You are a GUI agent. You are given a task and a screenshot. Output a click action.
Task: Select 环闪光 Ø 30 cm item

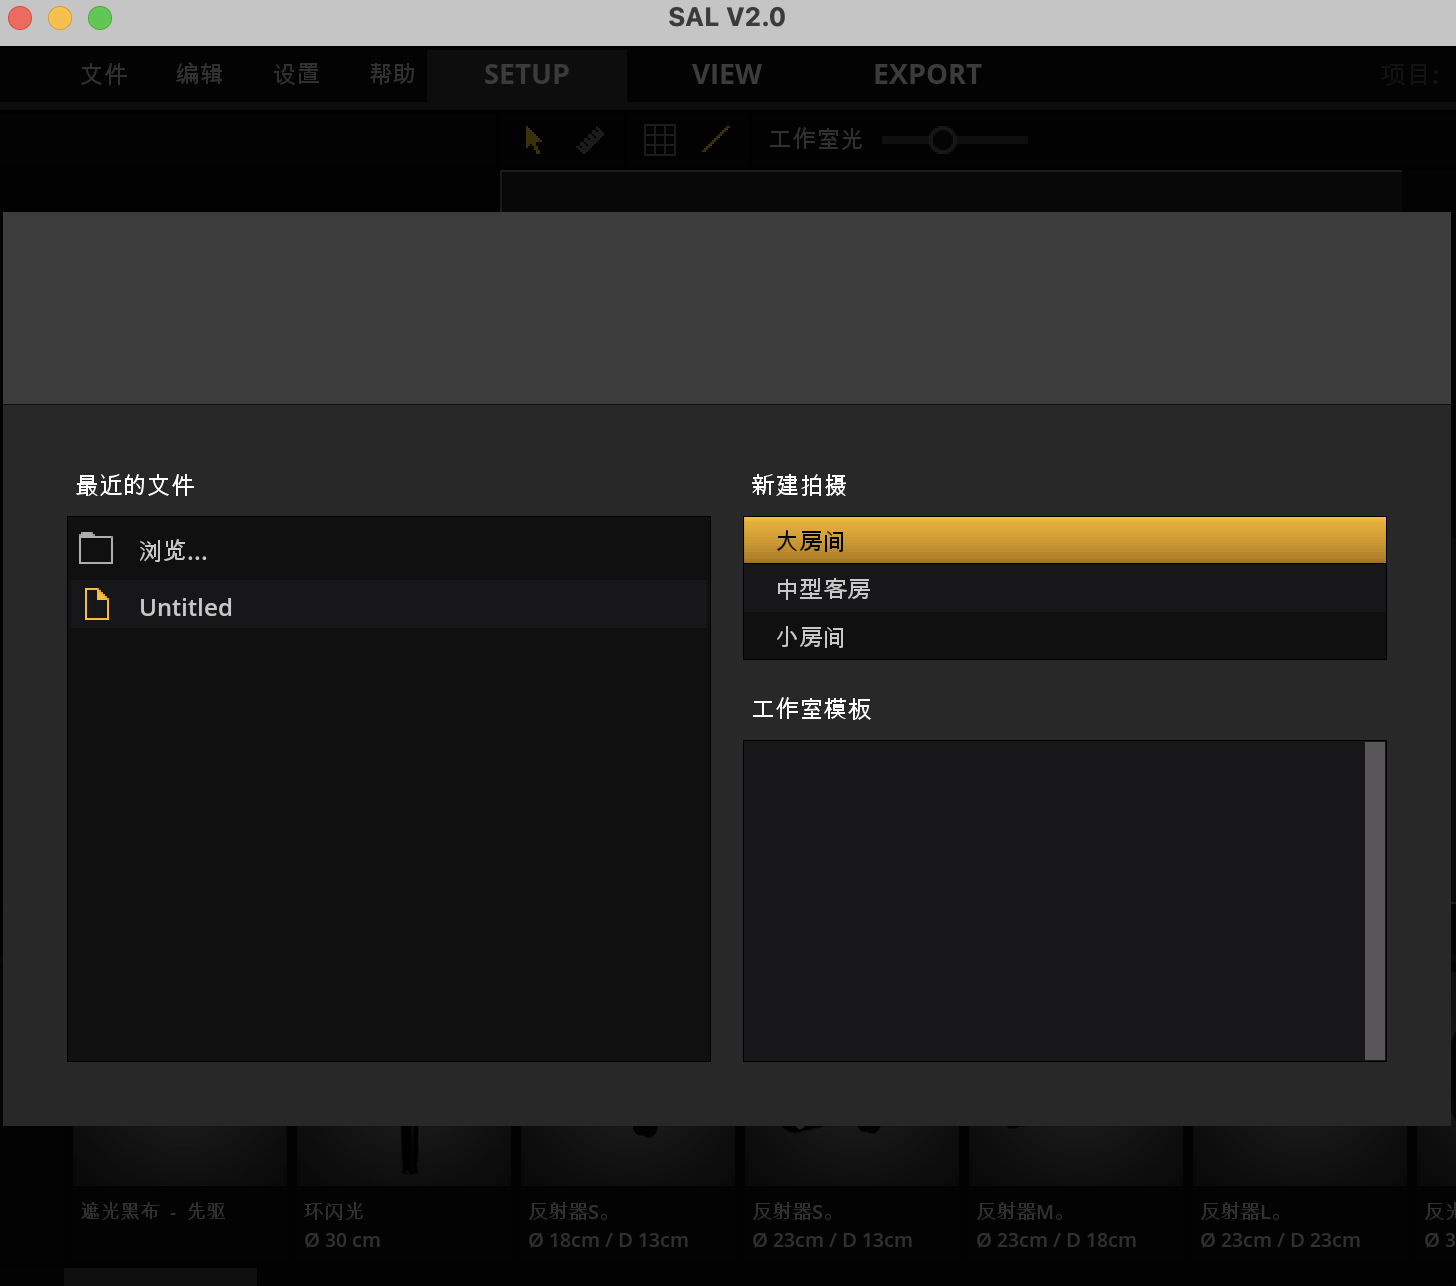click(x=404, y=1190)
